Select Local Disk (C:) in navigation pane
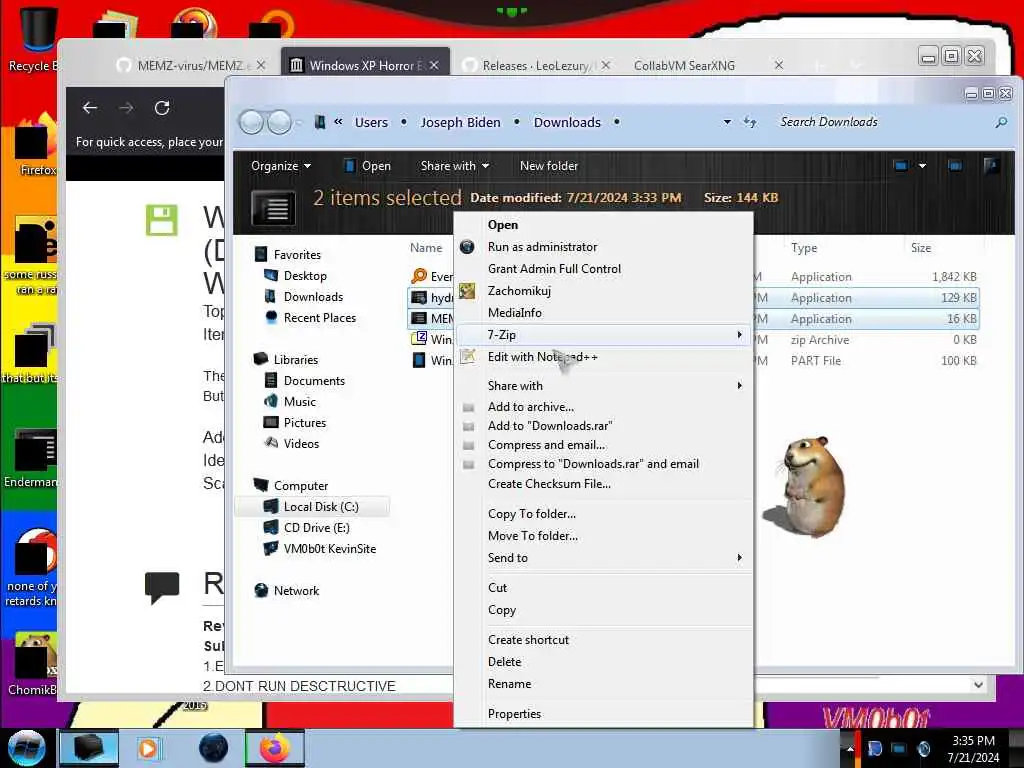Screen dimensions: 1024x768 coord(312,507)
